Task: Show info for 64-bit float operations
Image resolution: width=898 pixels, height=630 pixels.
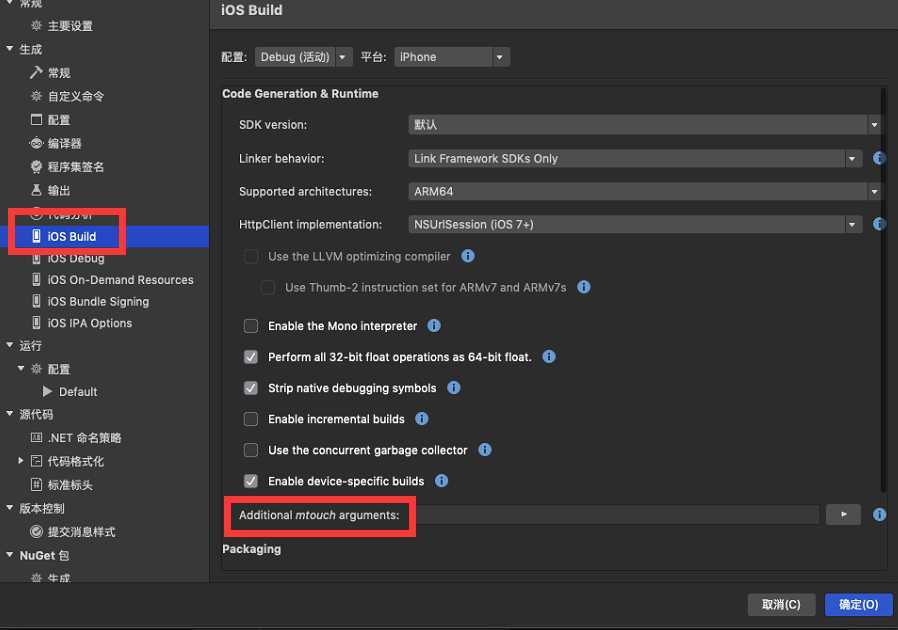Action: coord(549,357)
